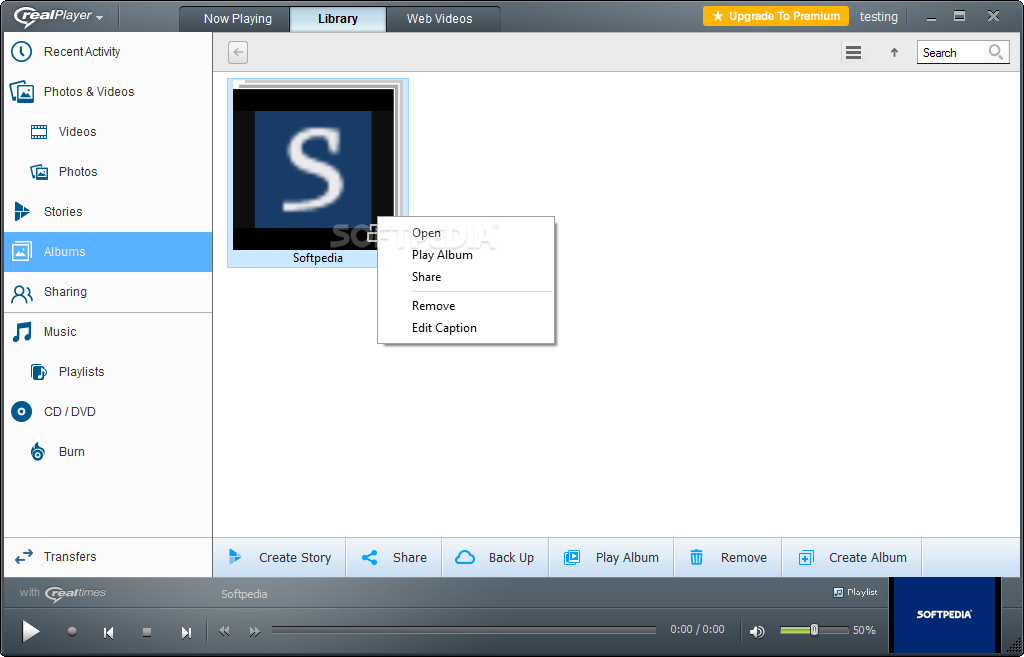The width and height of the screenshot is (1024, 657).
Task: Click the Albums sidebar icon
Action: tap(22, 251)
